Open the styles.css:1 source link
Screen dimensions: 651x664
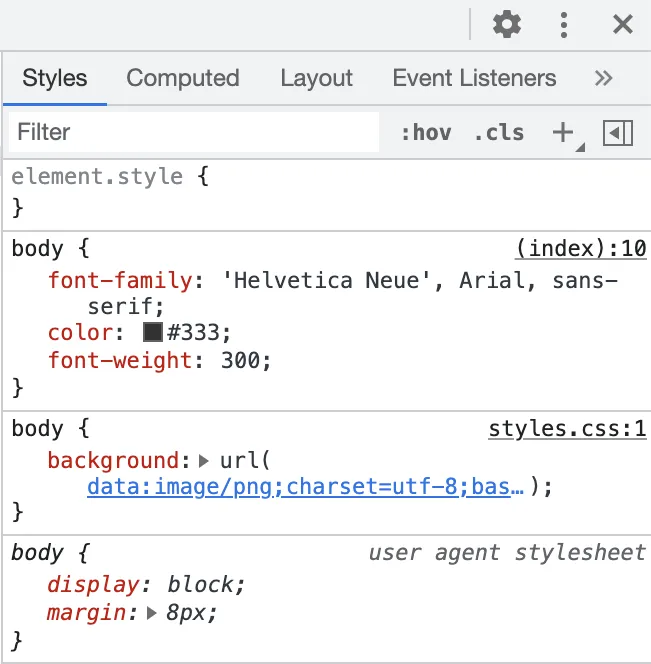tap(567, 429)
